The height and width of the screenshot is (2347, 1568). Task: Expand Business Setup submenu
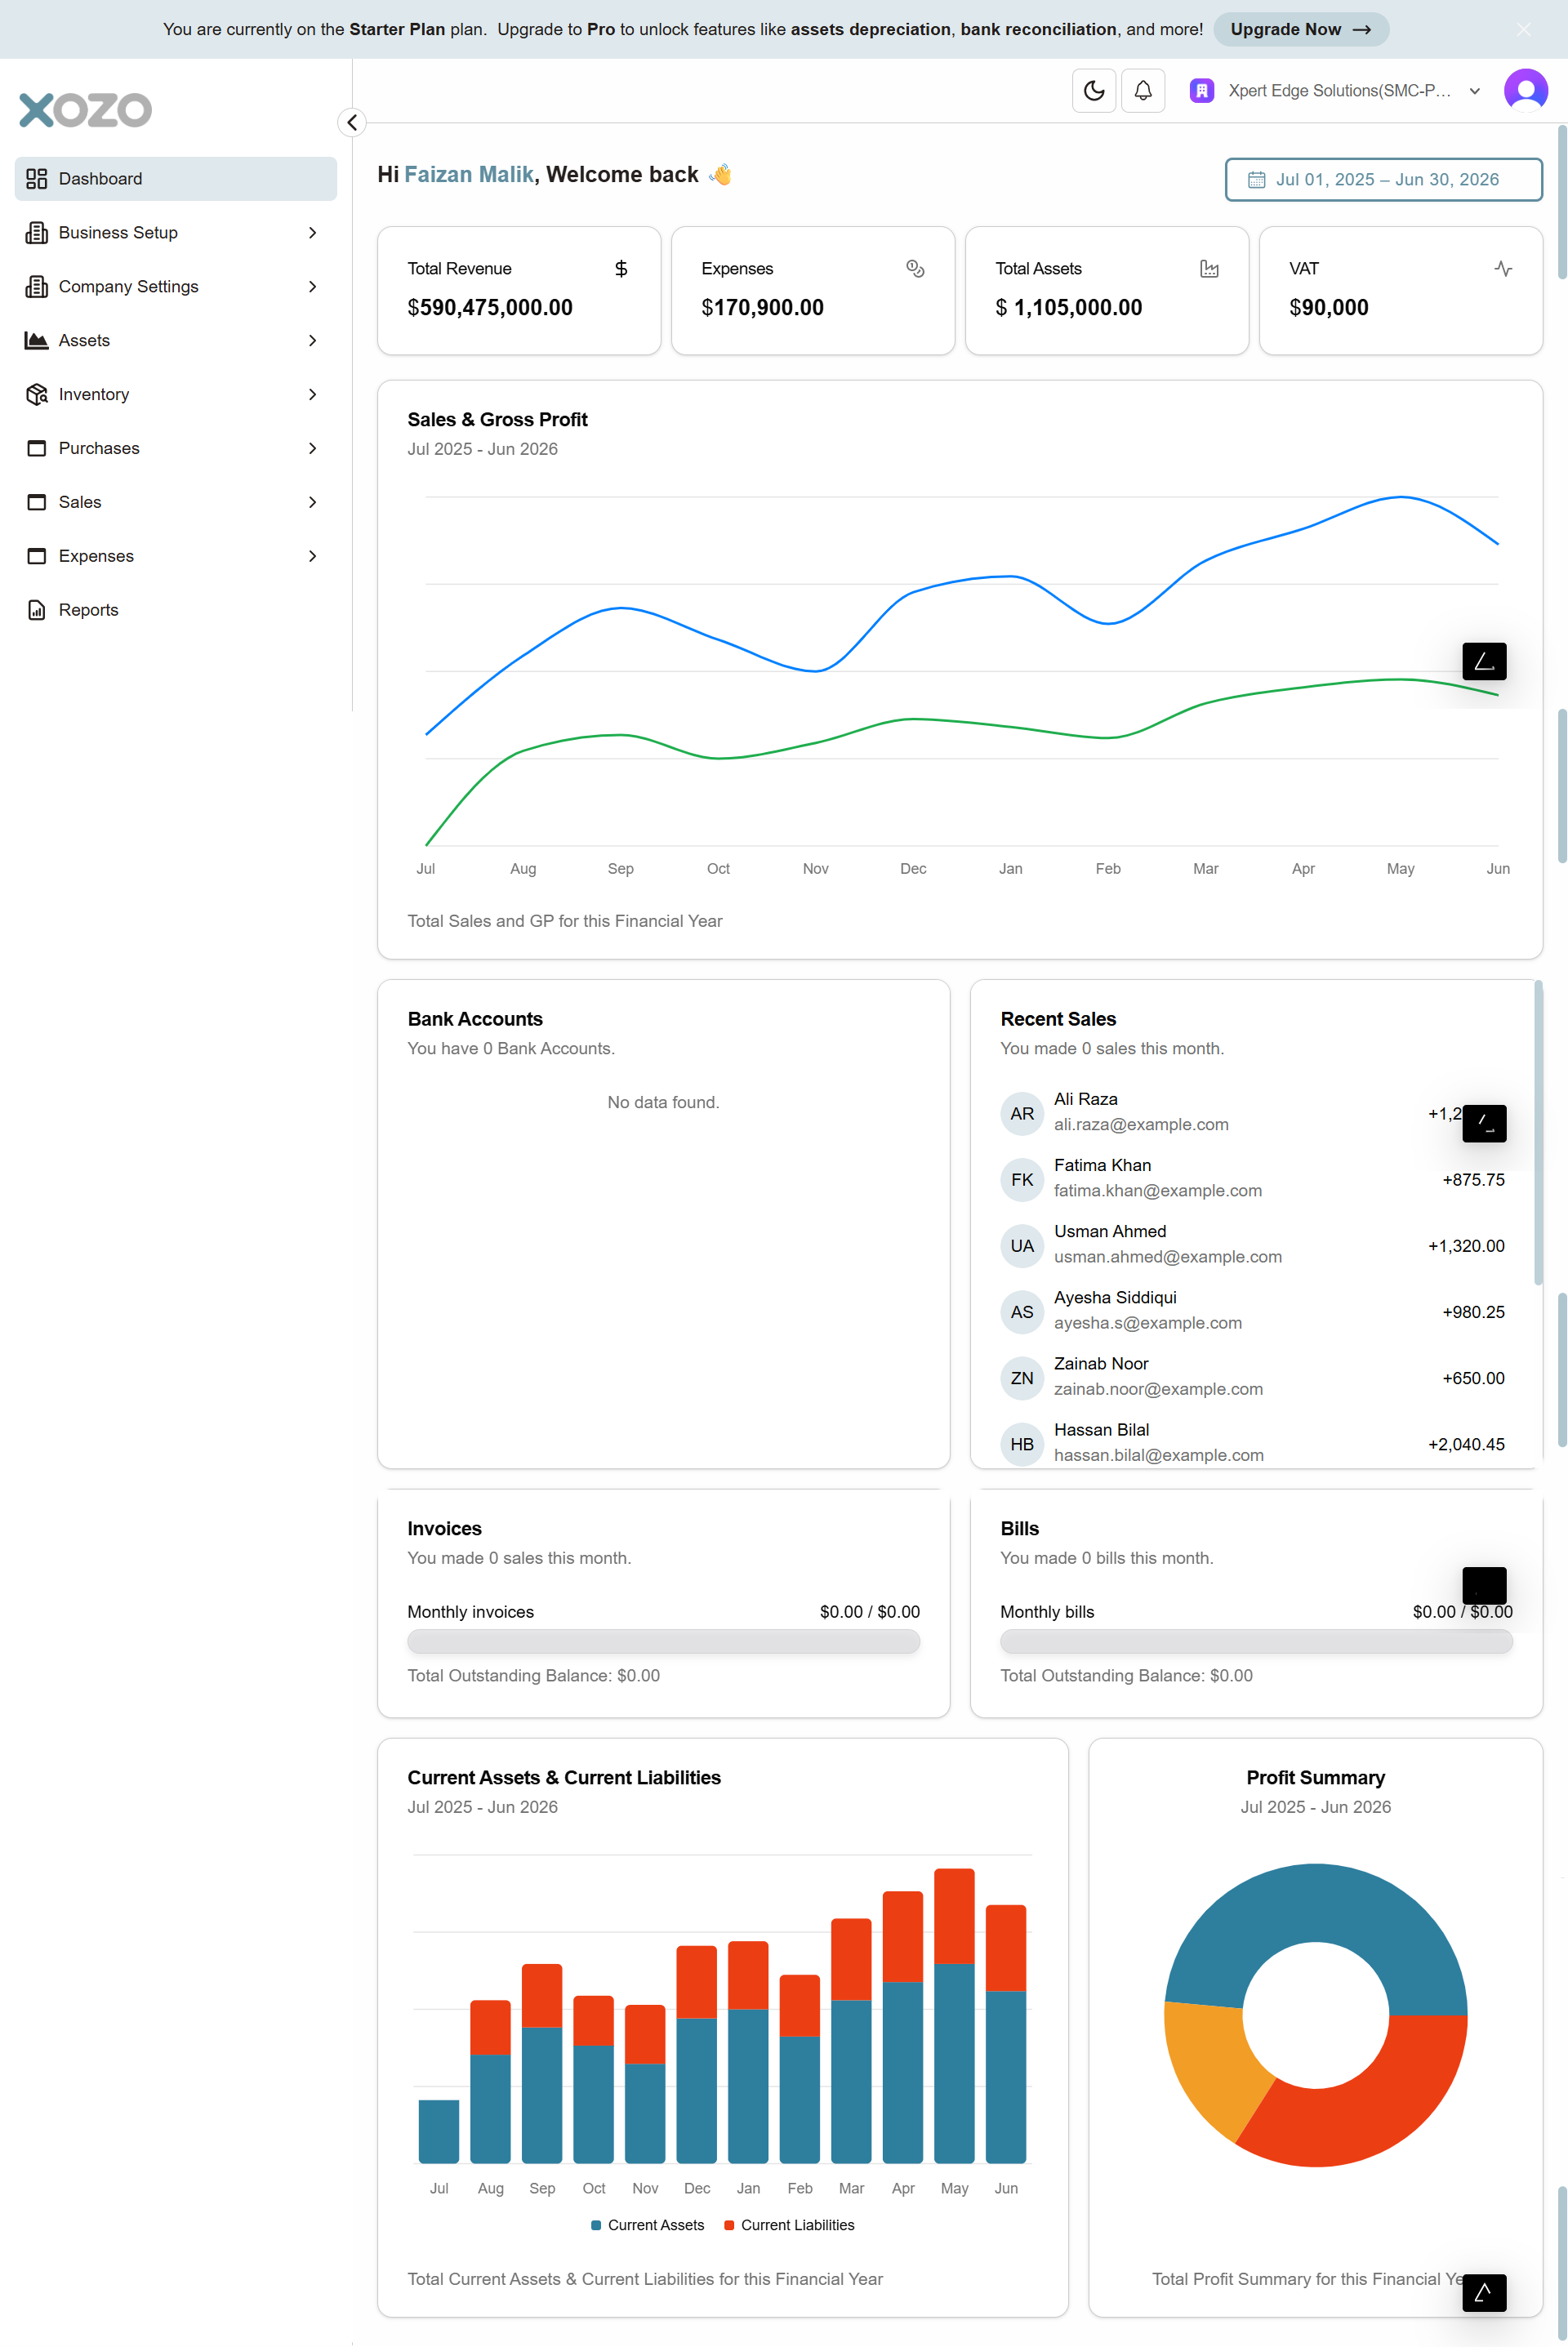tap(312, 233)
